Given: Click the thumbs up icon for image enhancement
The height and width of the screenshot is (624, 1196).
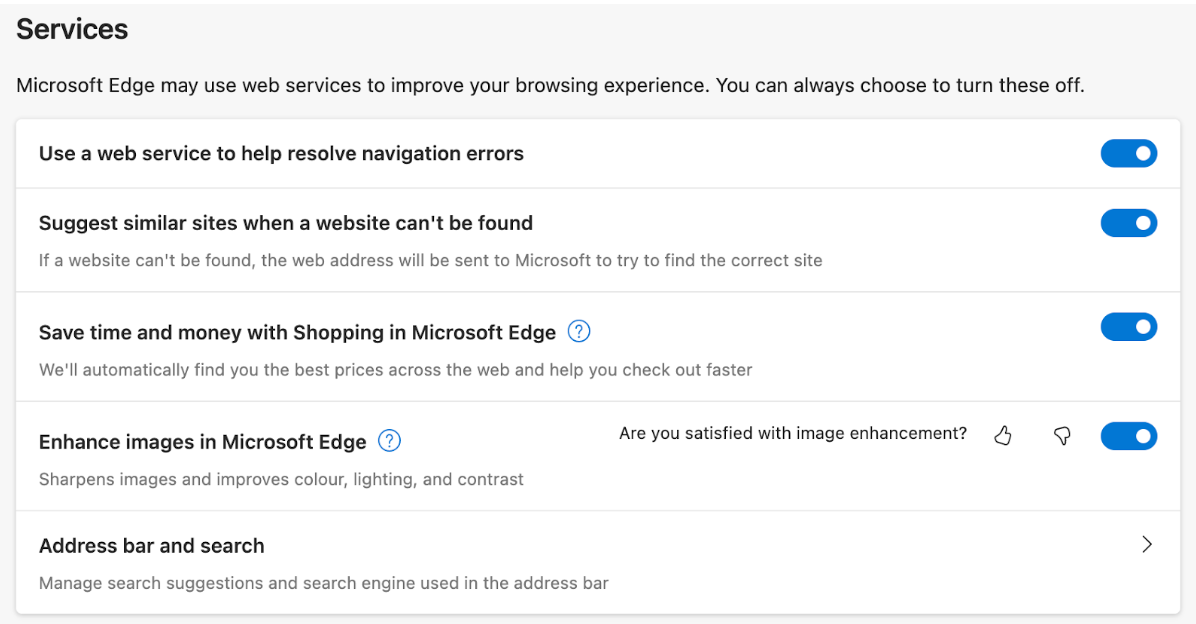Looking at the screenshot, I should [1003, 435].
